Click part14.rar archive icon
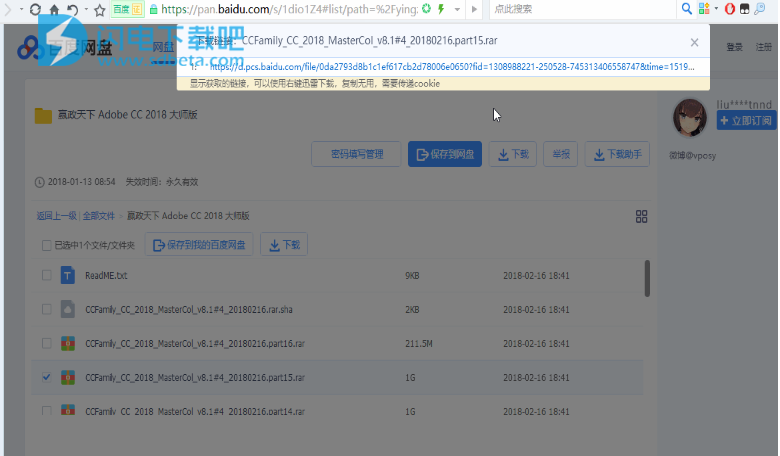This screenshot has width=780, height=456. pyautogui.click(x=68, y=410)
